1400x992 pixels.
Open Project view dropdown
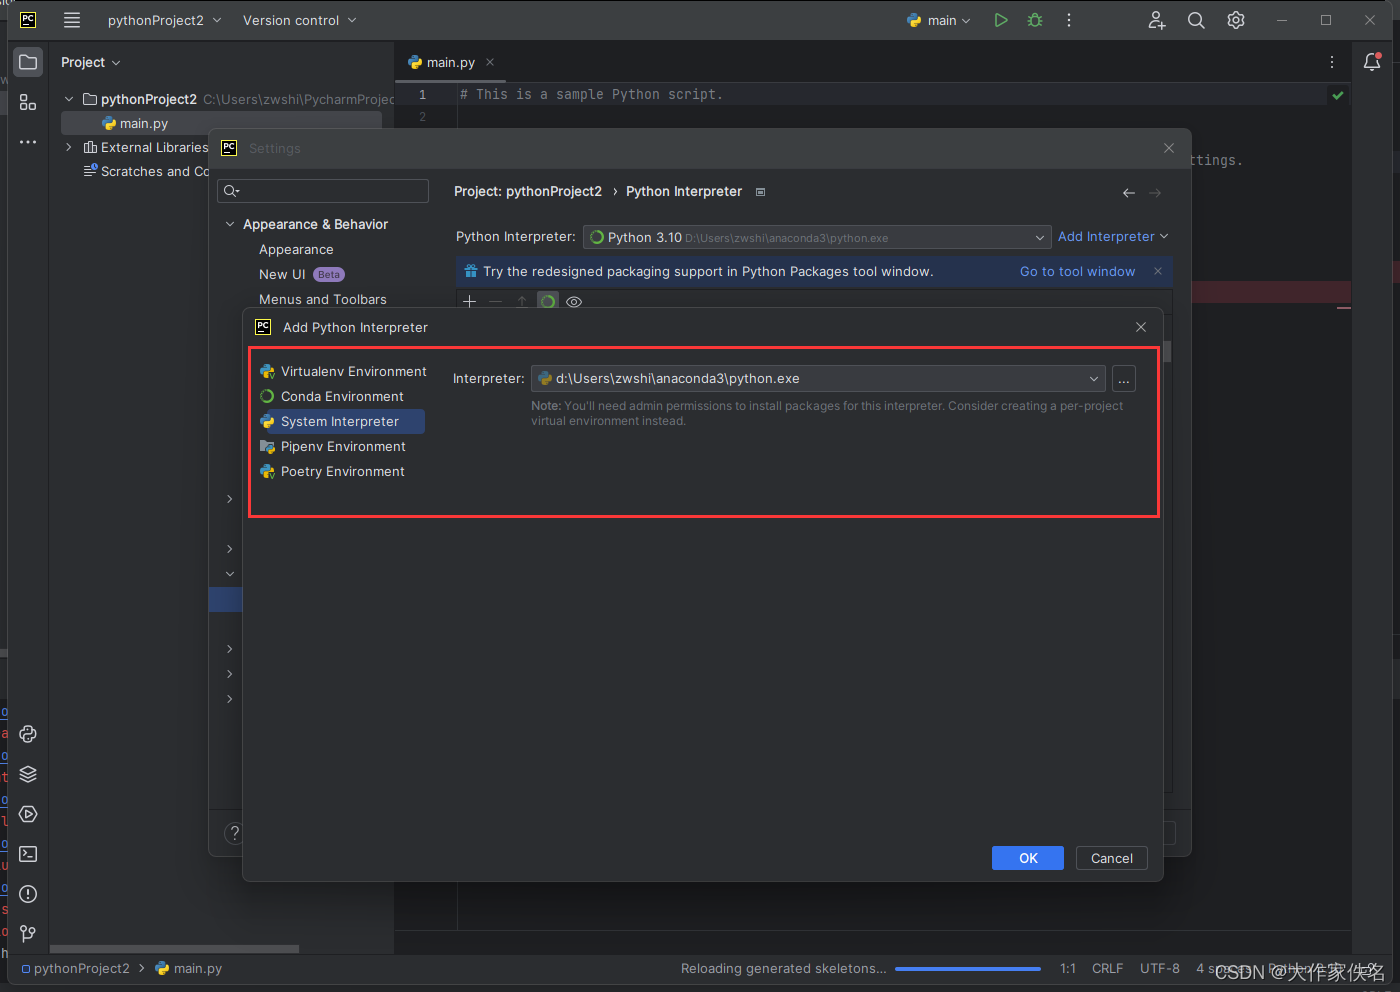coord(91,62)
